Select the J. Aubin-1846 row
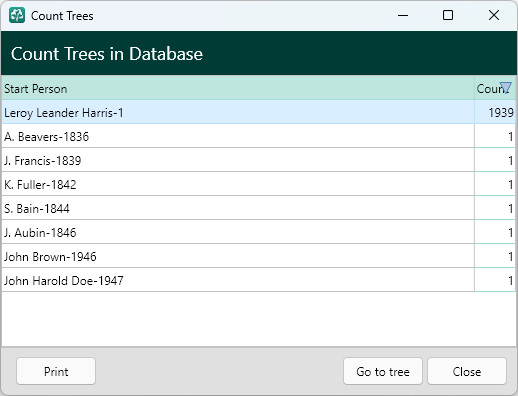Image resolution: width=518 pixels, height=396 pixels. point(259,232)
